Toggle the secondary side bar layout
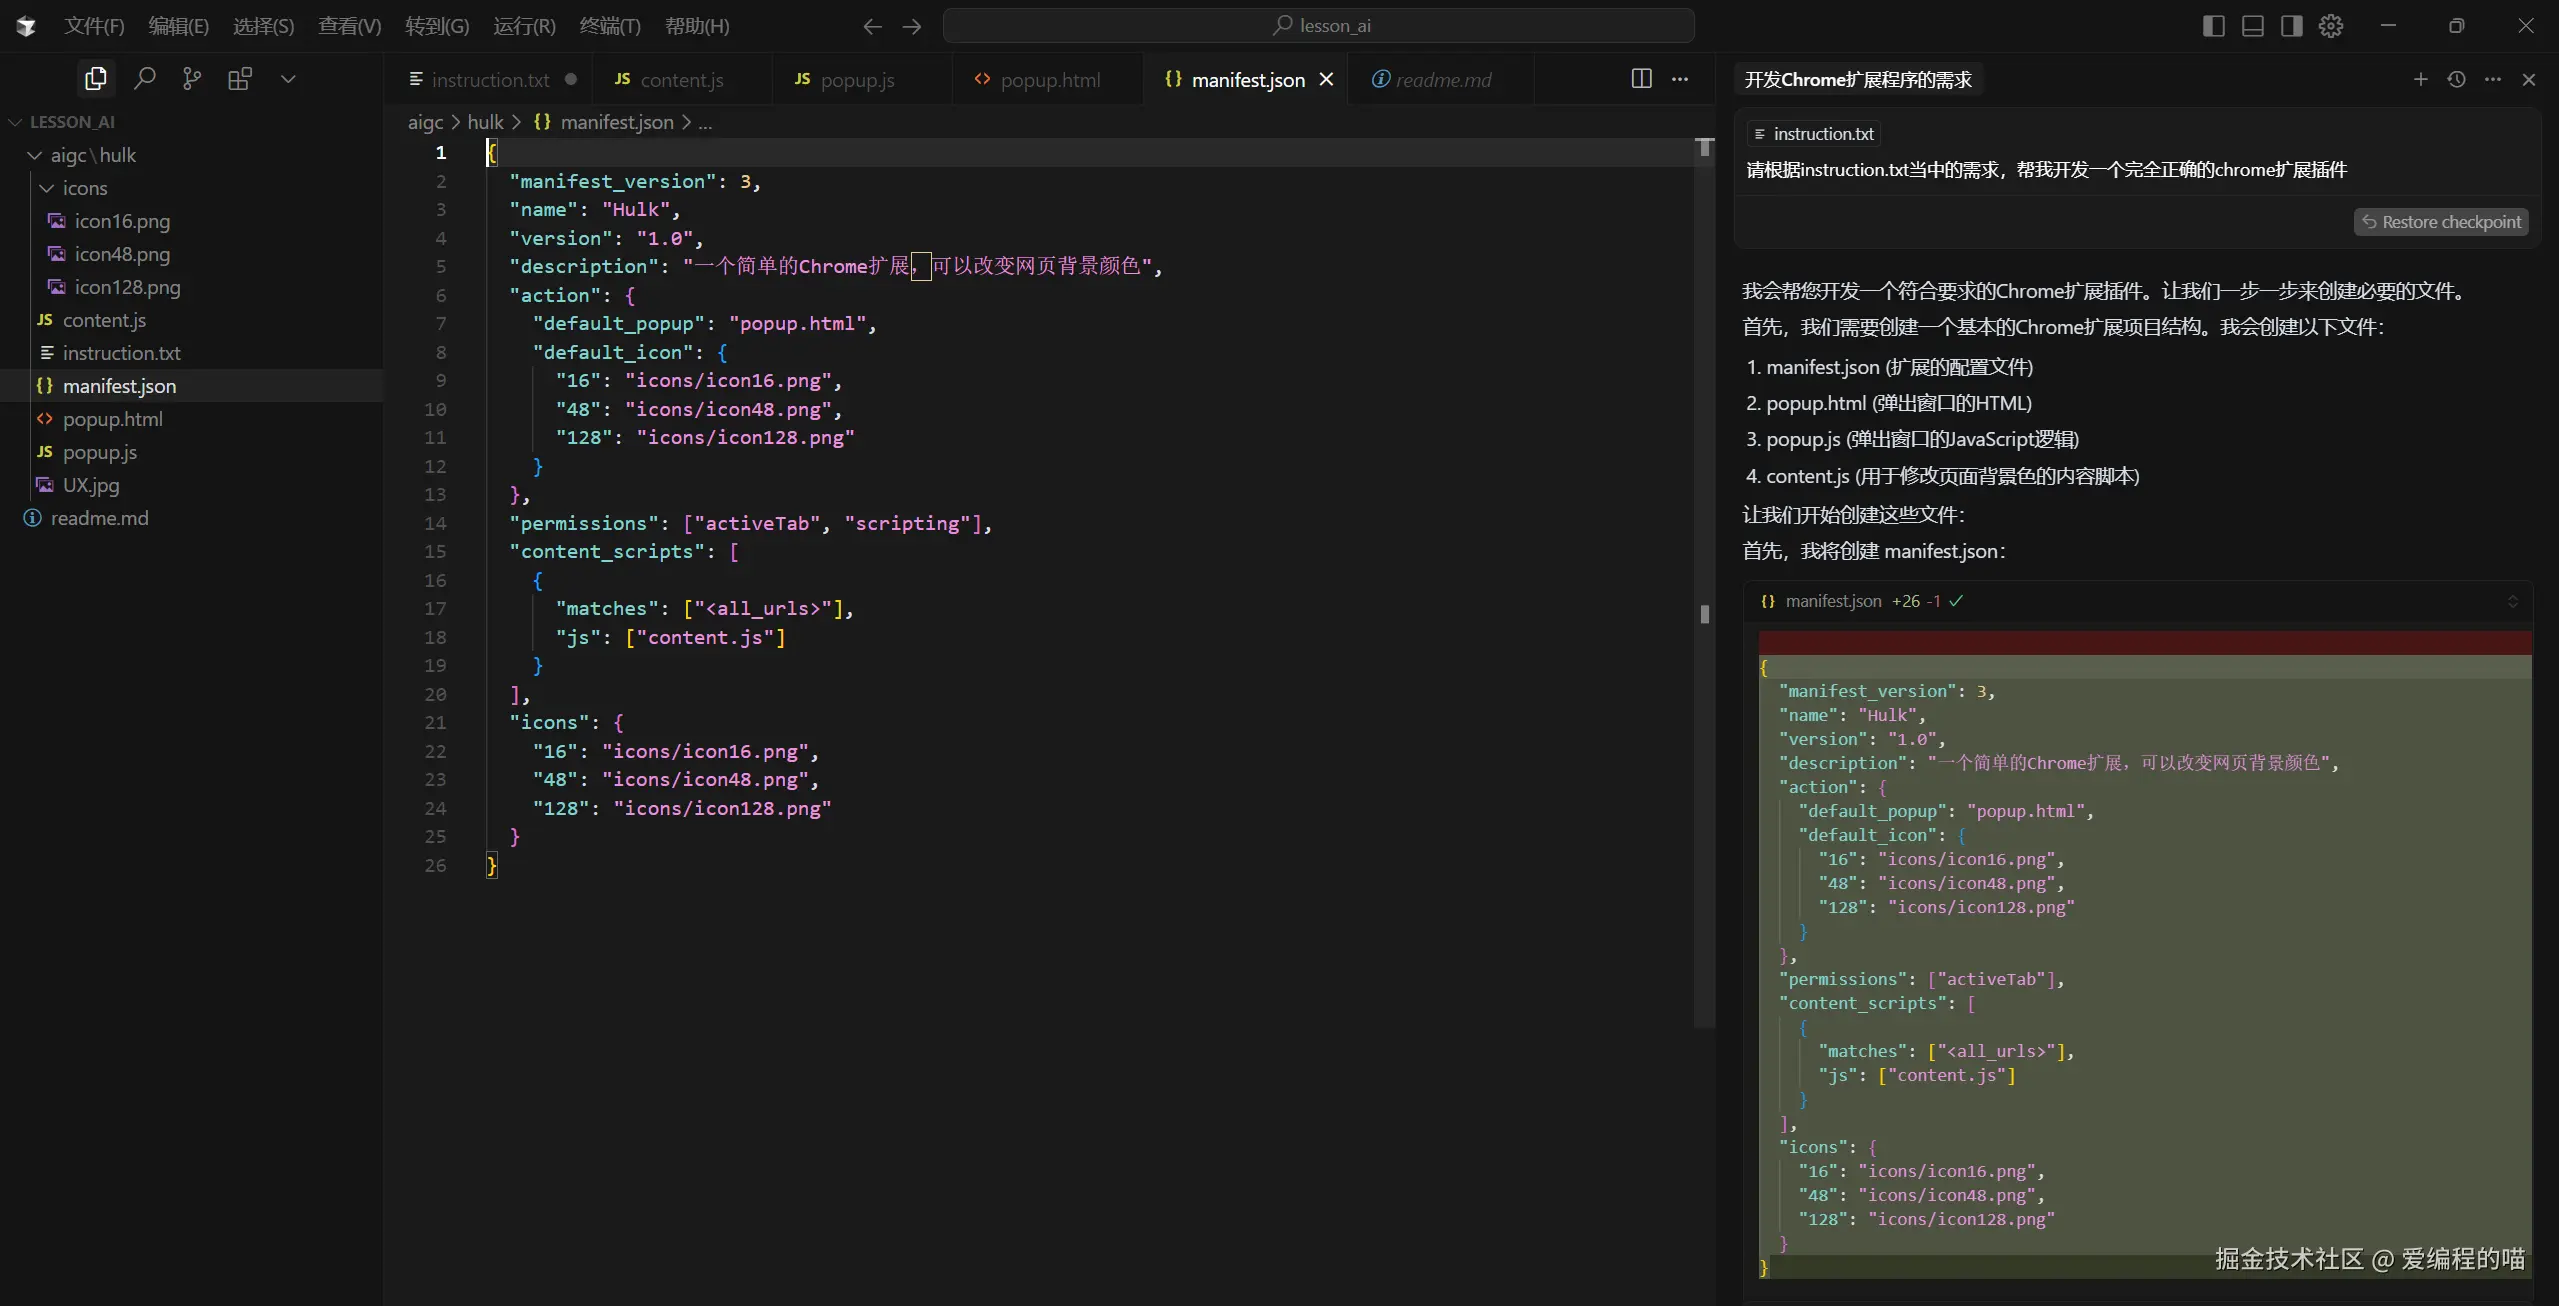2559x1306 pixels. (x=2292, y=26)
